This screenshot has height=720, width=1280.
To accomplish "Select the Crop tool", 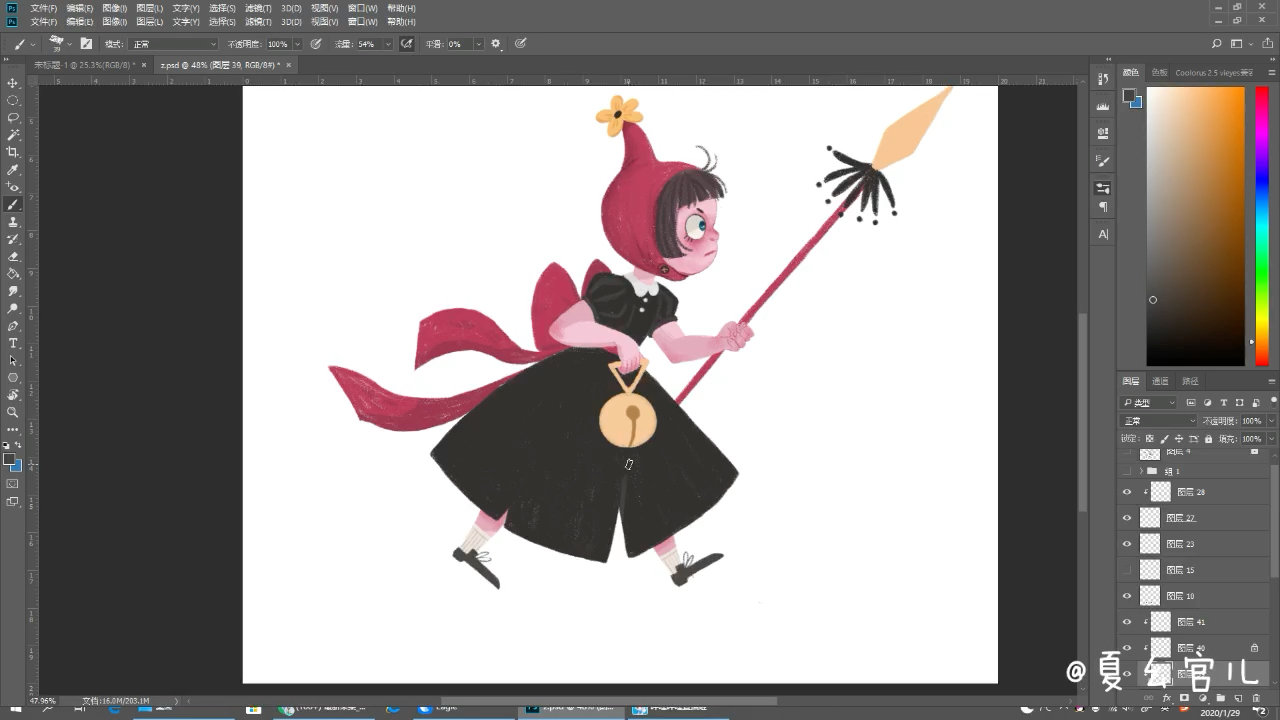I will (x=13, y=152).
